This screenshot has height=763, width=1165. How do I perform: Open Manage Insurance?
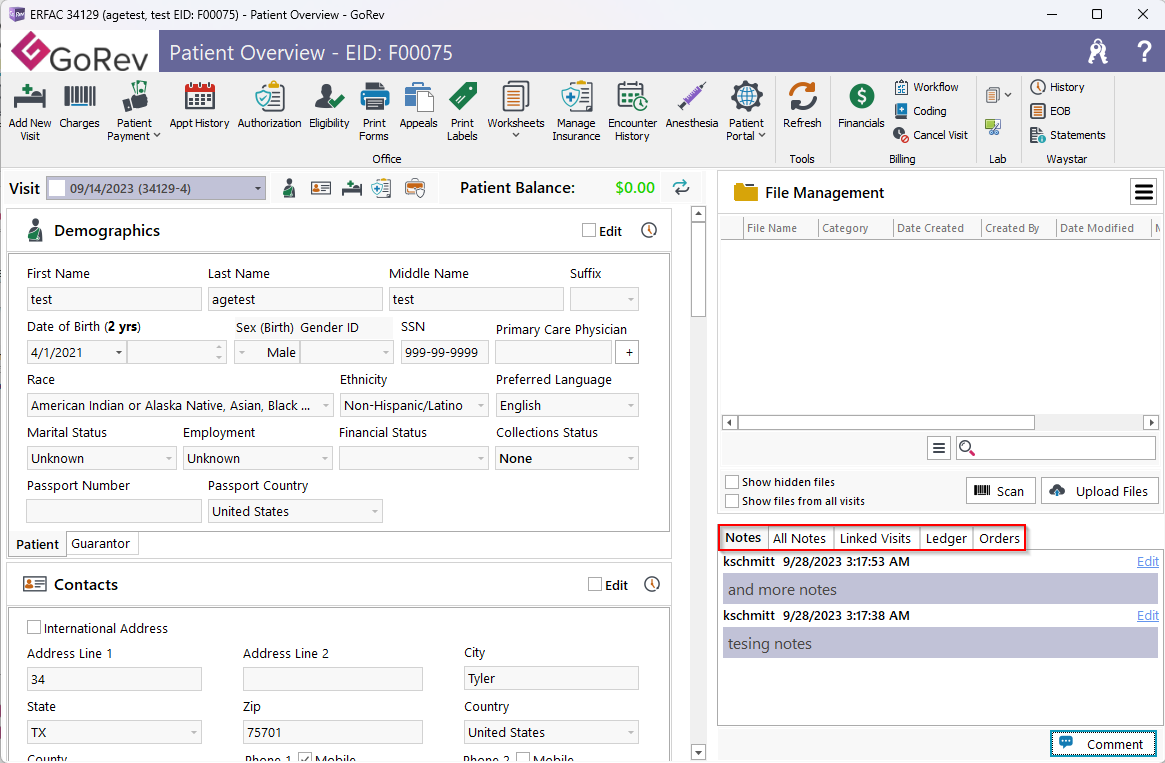tap(576, 111)
